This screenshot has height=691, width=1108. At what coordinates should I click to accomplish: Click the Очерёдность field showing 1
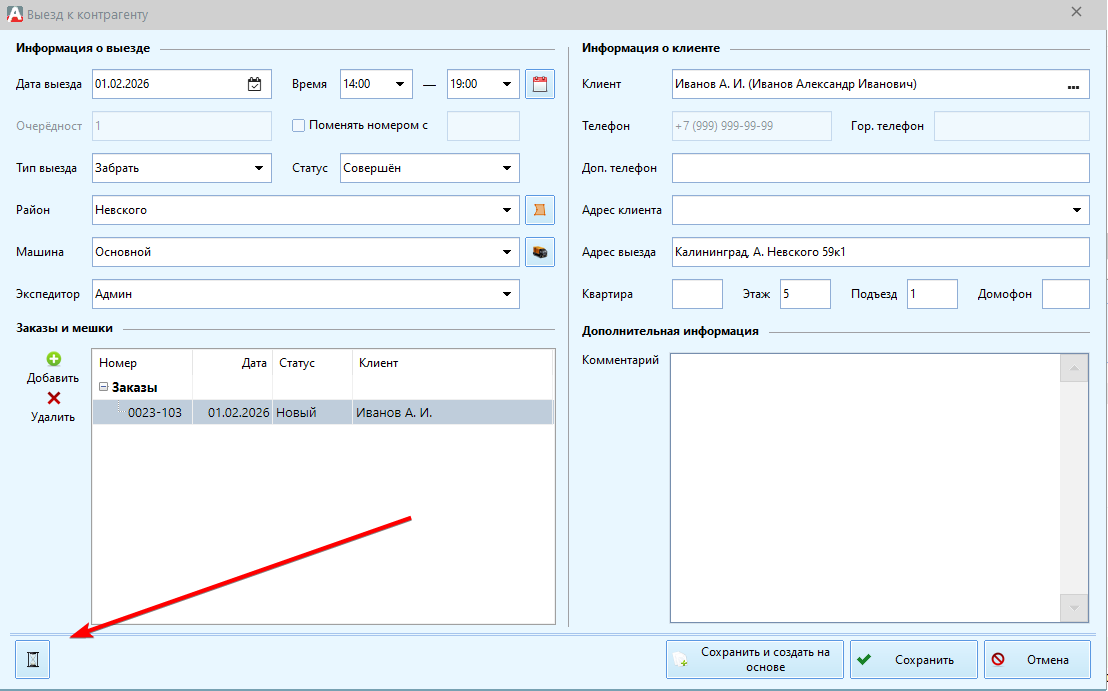click(x=182, y=126)
